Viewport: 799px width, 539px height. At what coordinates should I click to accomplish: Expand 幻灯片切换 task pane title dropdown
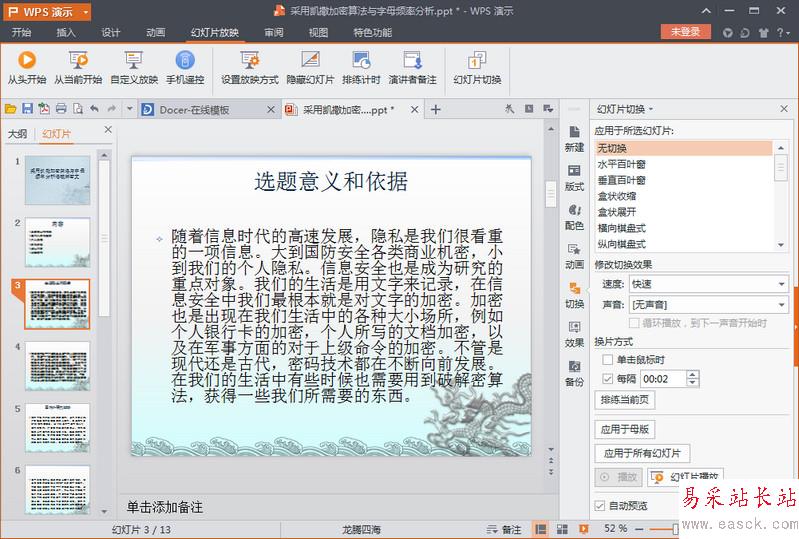[651, 109]
